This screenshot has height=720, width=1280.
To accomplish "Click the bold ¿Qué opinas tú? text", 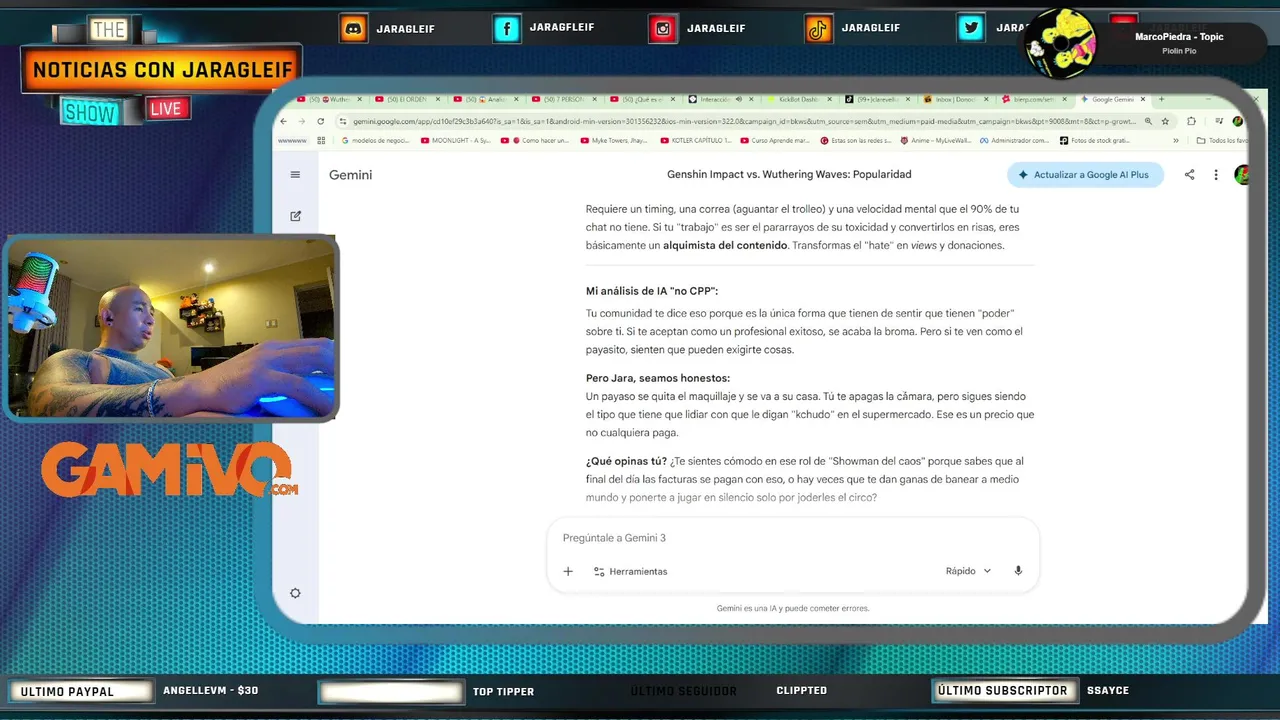I will click(626, 461).
